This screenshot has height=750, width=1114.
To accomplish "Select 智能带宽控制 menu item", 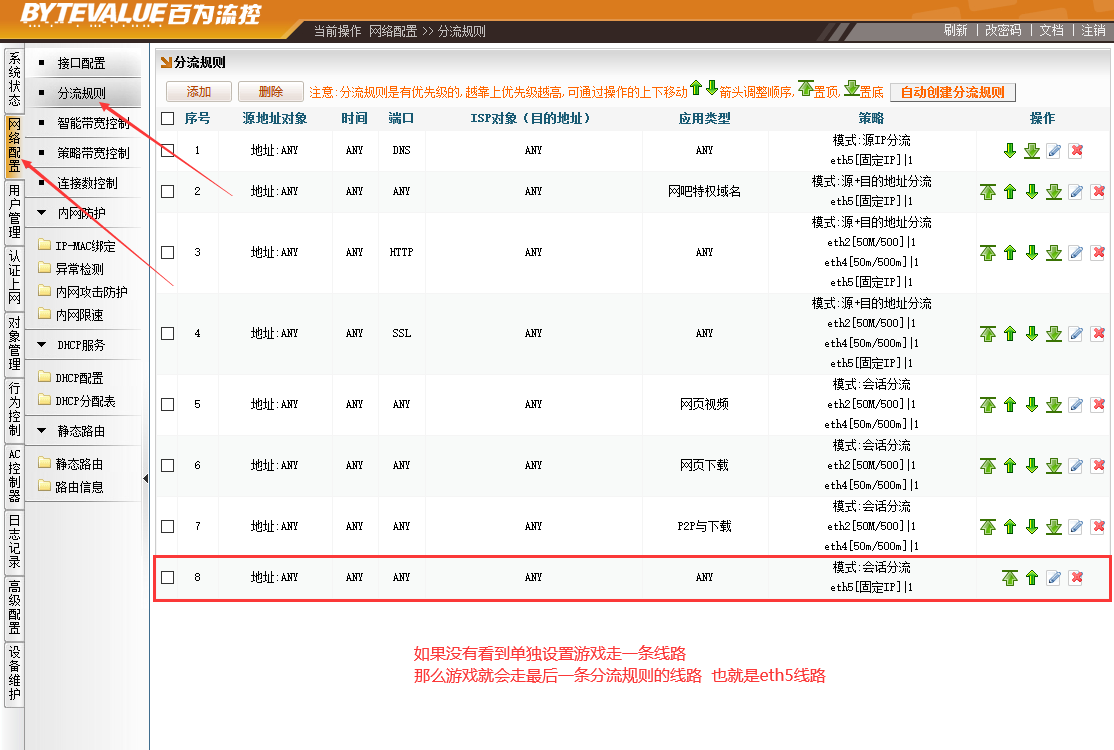I will [93, 124].
